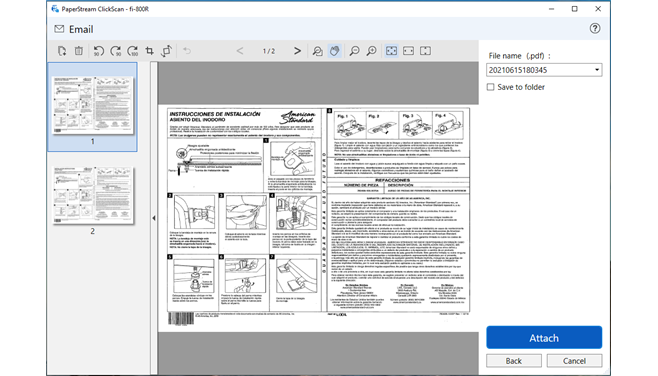Click the scanned document preview image
658x376 pixels.
pyautogui.click(x=318, y=218)
